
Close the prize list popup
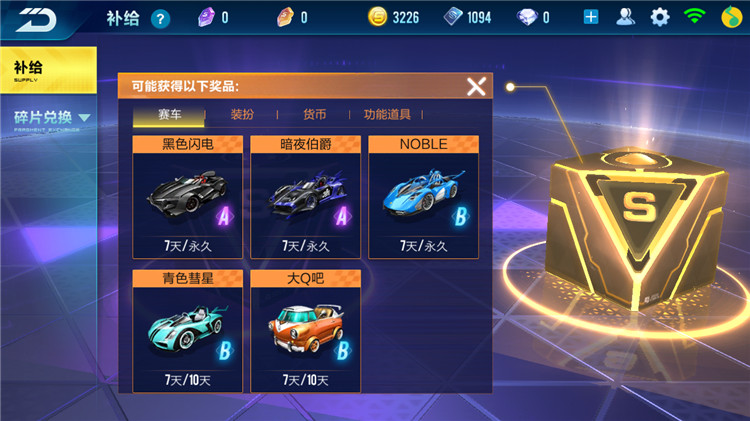tap(476, 87)
